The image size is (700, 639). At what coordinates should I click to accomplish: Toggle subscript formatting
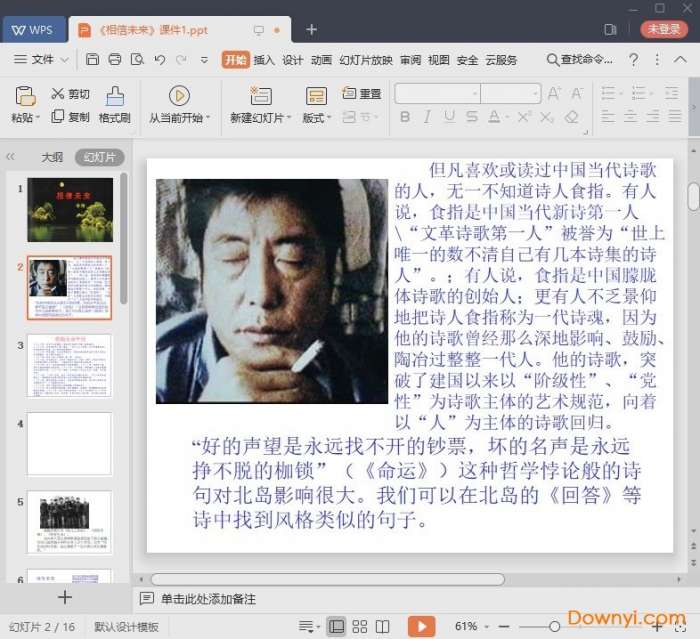click(x=546, y=117)
